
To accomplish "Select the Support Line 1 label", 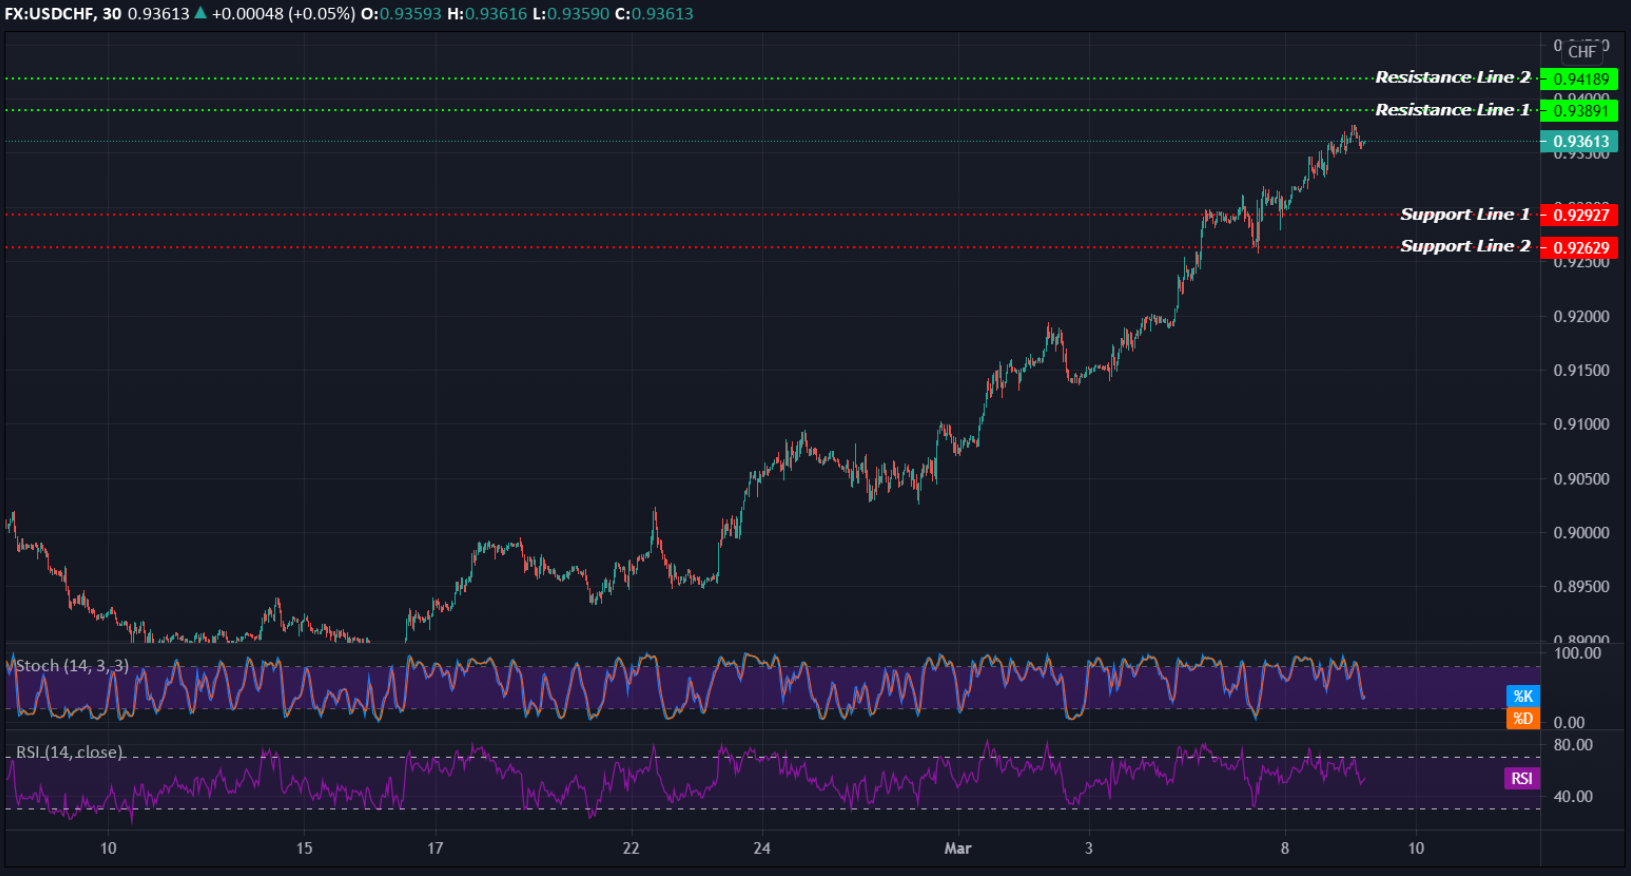I will coord(1465,214).
